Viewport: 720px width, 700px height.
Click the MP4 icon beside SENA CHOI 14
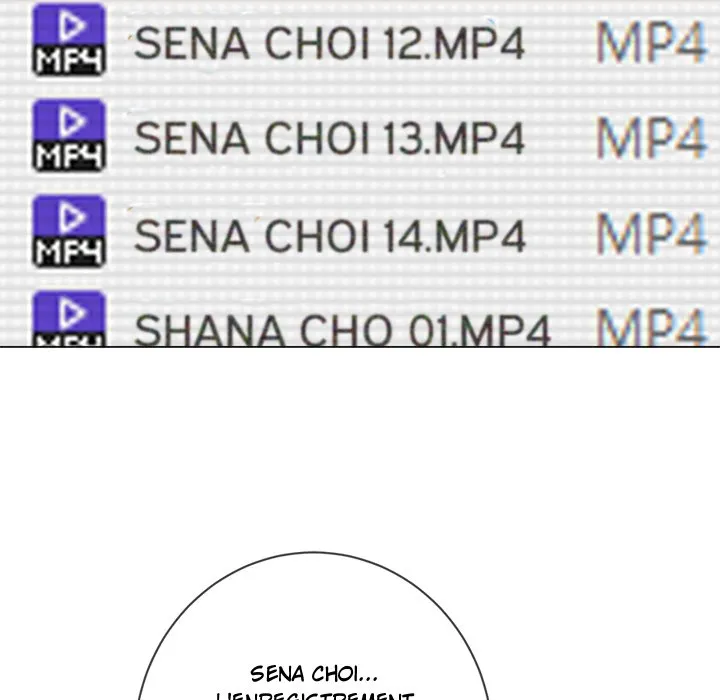[68, 231]
